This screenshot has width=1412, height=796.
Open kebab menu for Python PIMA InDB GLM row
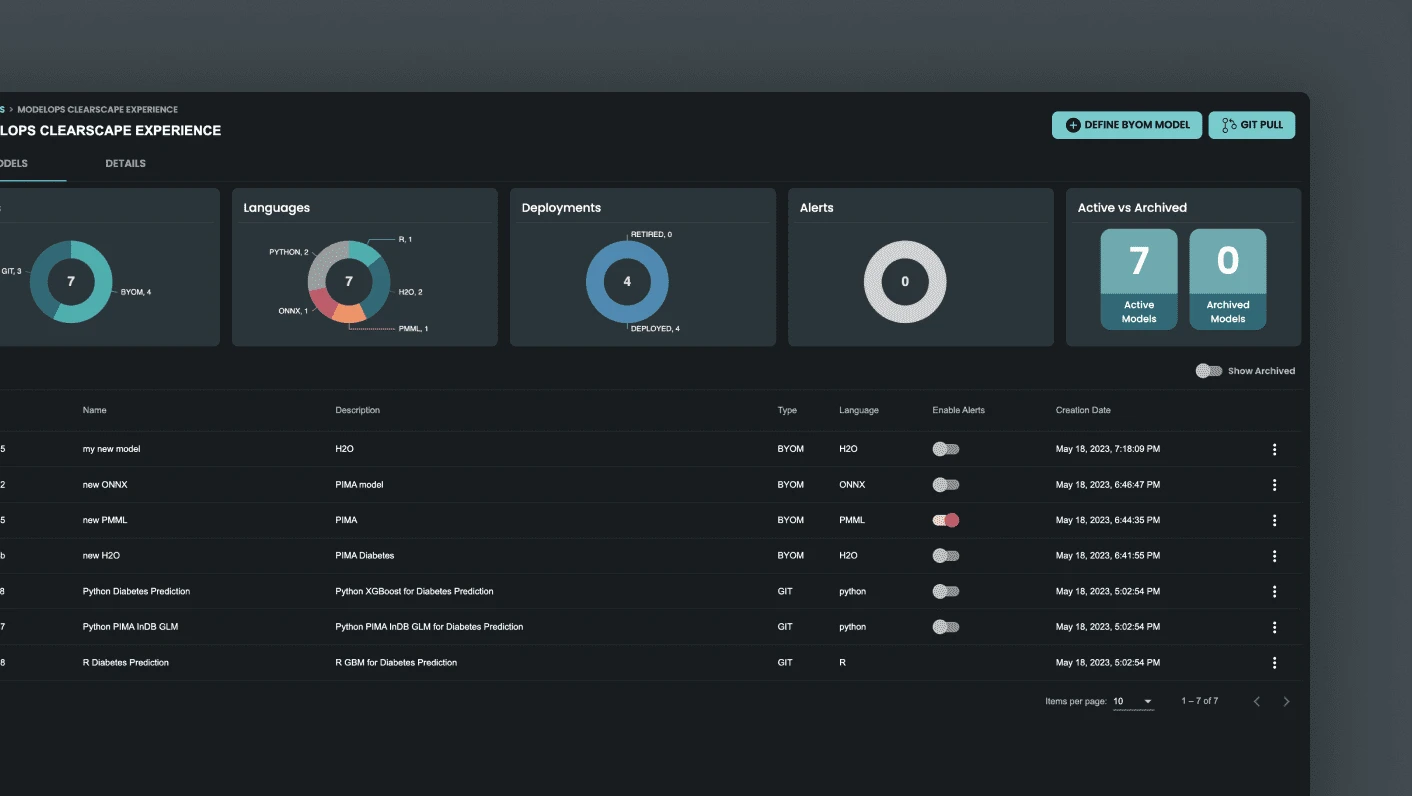[1274, 628]
